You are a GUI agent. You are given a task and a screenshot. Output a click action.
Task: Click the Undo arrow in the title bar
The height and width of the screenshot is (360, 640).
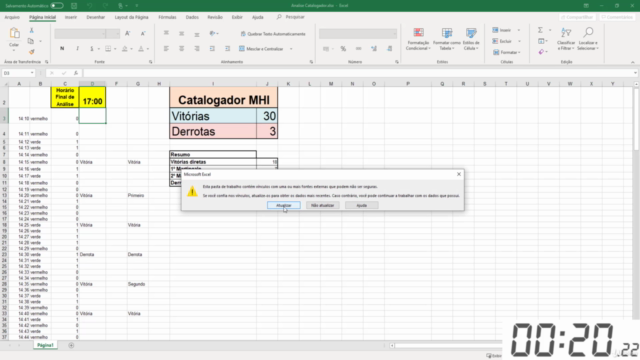(x=90, y=6)
